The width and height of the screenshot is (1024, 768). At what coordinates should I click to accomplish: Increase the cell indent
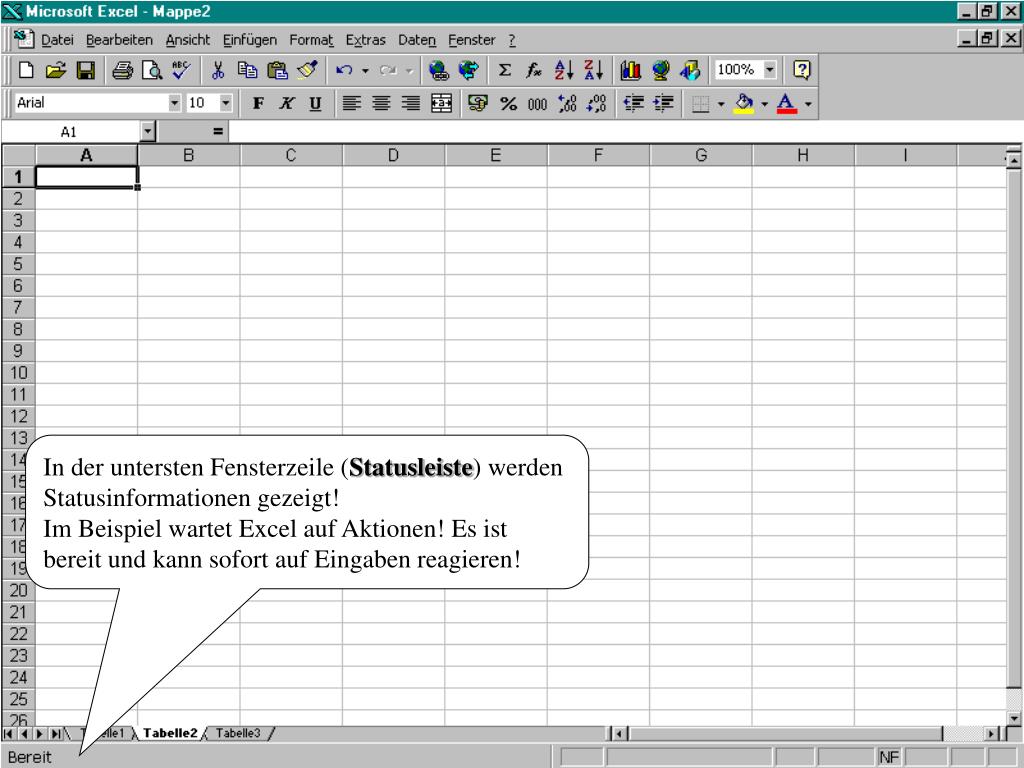pos(663,103)
